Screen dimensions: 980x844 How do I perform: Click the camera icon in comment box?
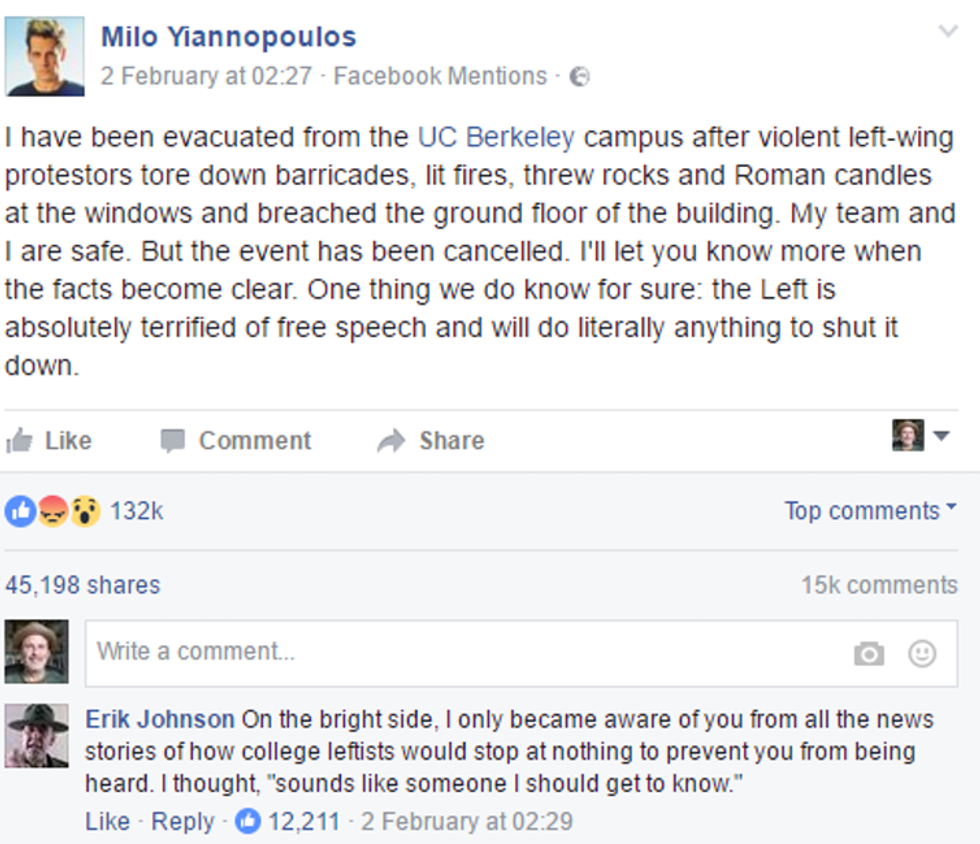pyautogui.click(x=869, y=654)
